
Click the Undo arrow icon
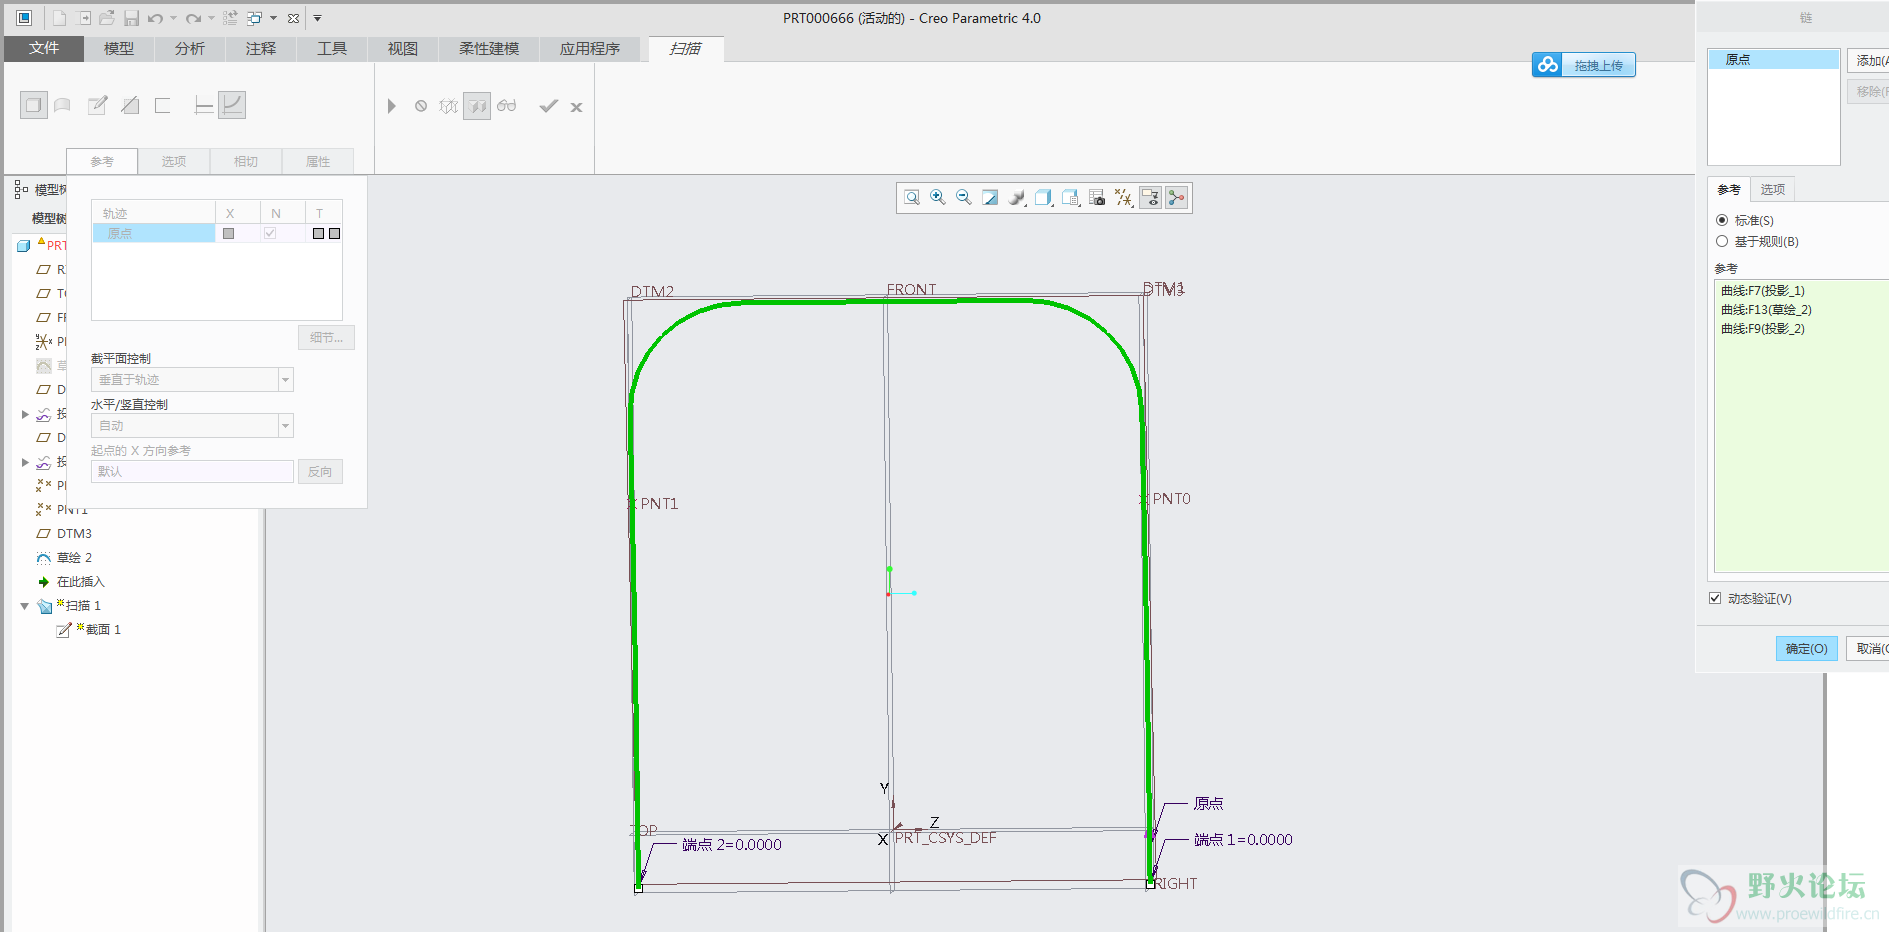point(155,18)
